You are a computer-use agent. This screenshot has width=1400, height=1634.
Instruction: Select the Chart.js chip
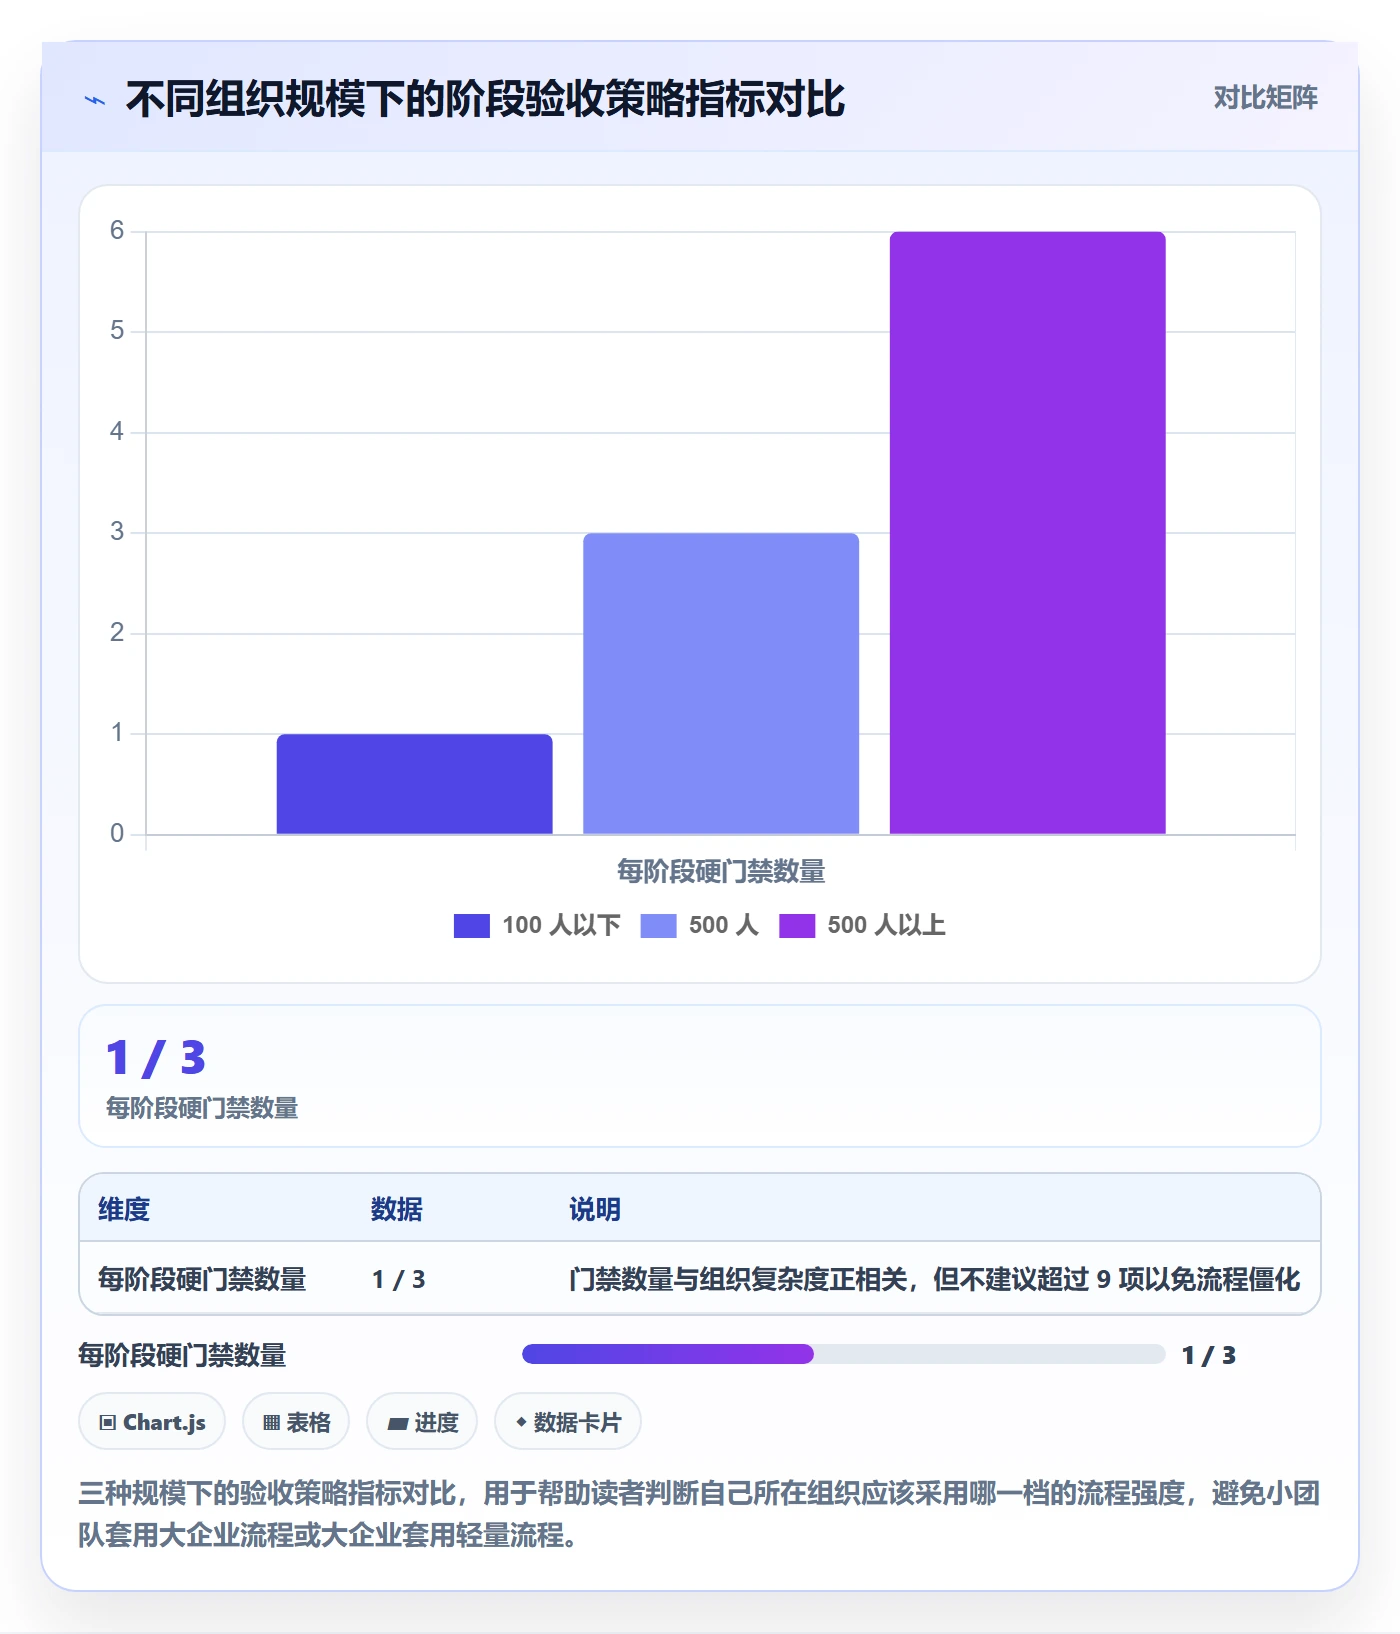tap(152, 1421)
